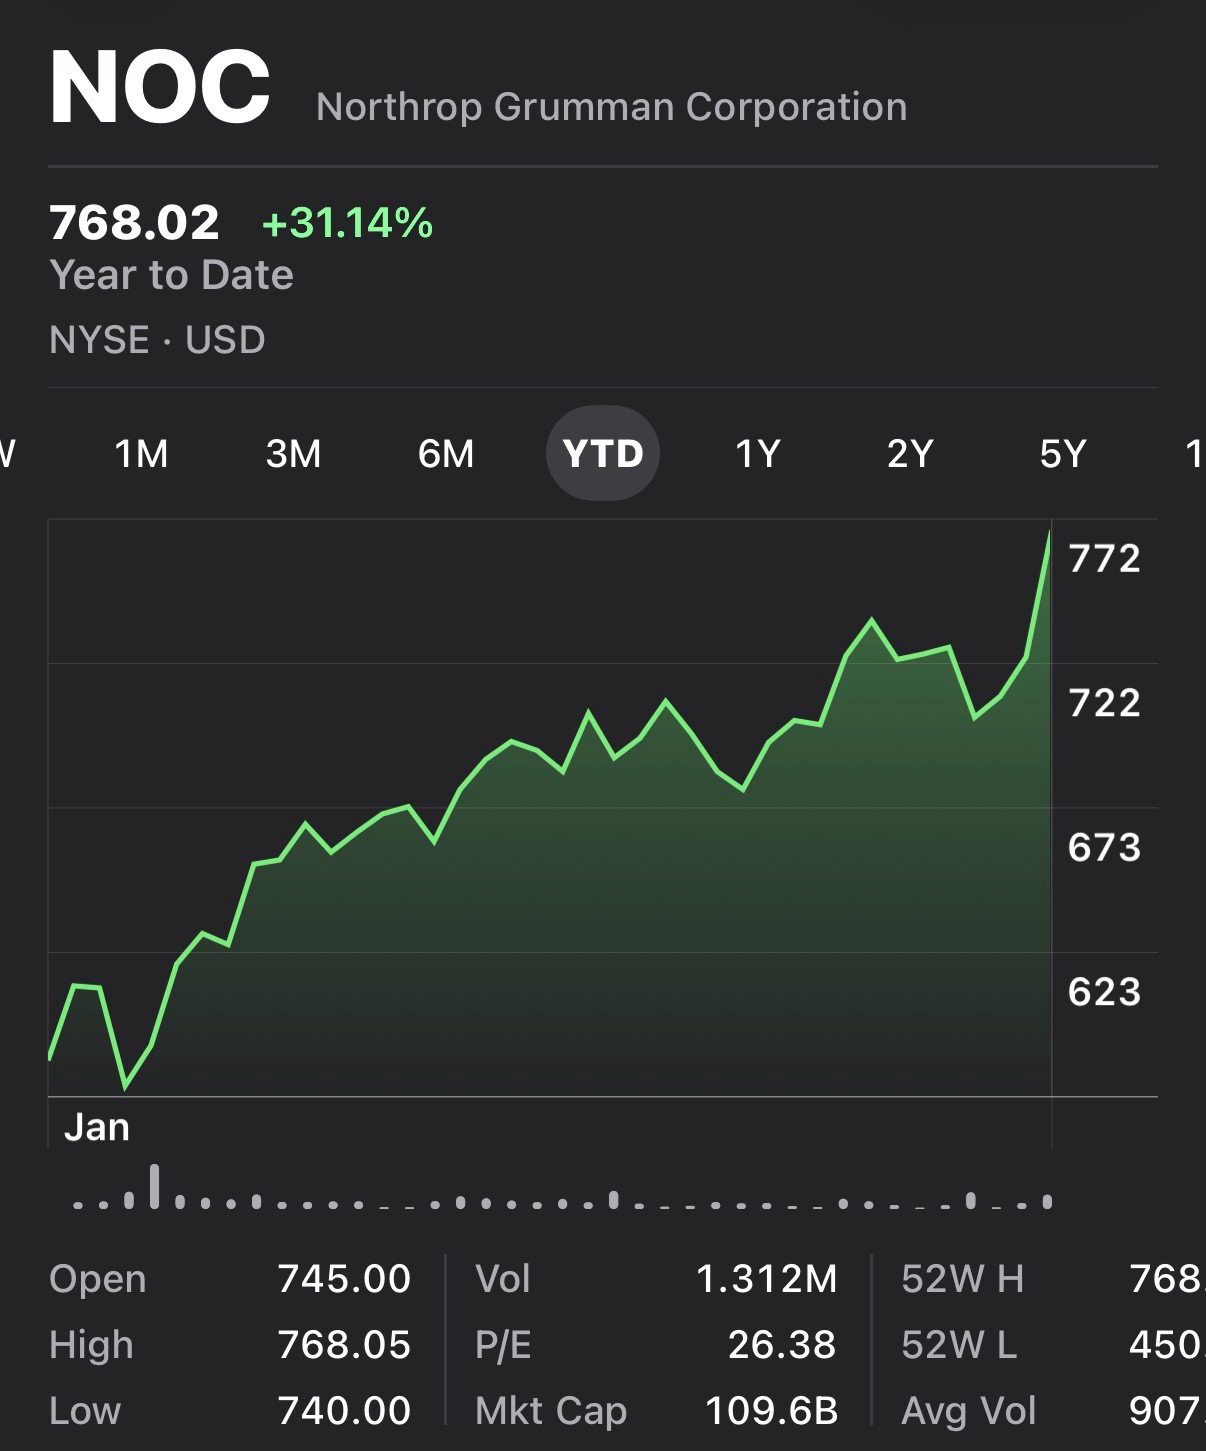The width and height of the screenshot is (1206, 1451).
Task: Select the 5Y time range
Action: [x=1062, y=454]
